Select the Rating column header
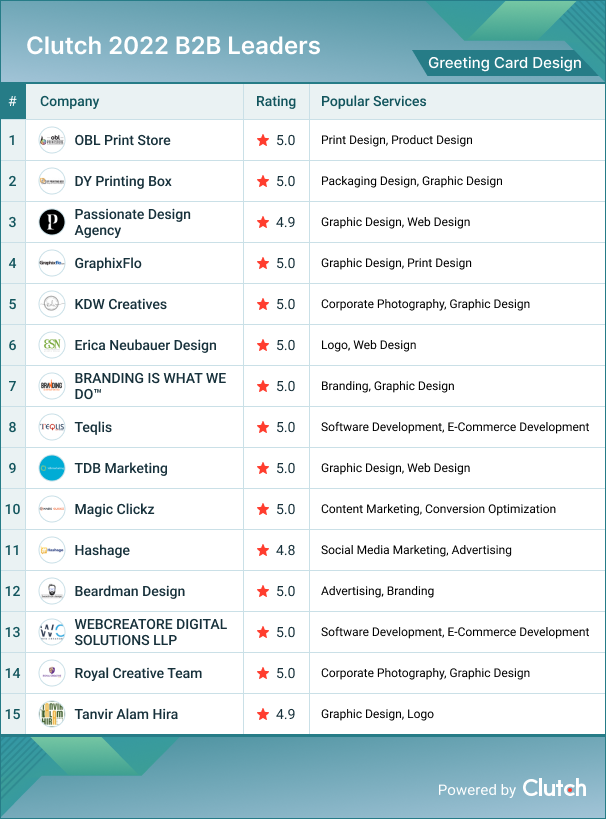This screenshot has width=606, height=819. tap(276, 101)
